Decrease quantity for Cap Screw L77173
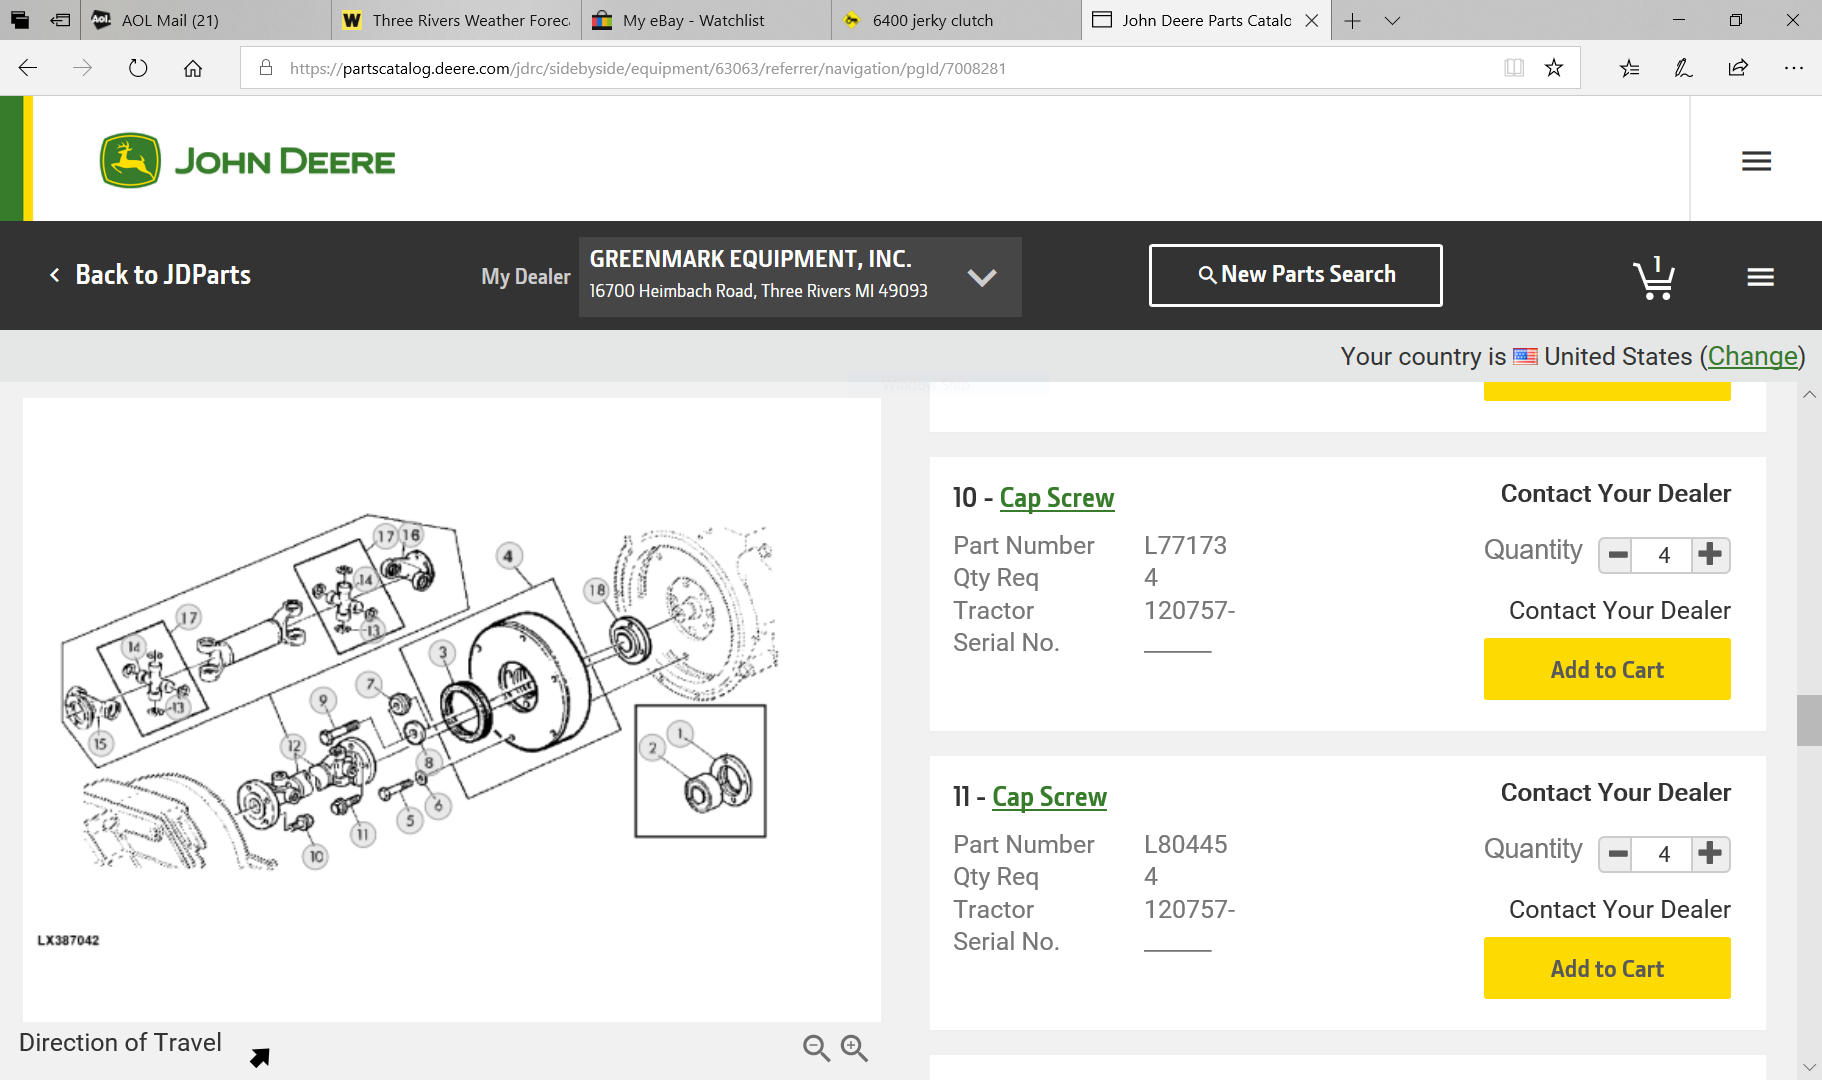Screen dimensions: 1822x1080 1617,554
